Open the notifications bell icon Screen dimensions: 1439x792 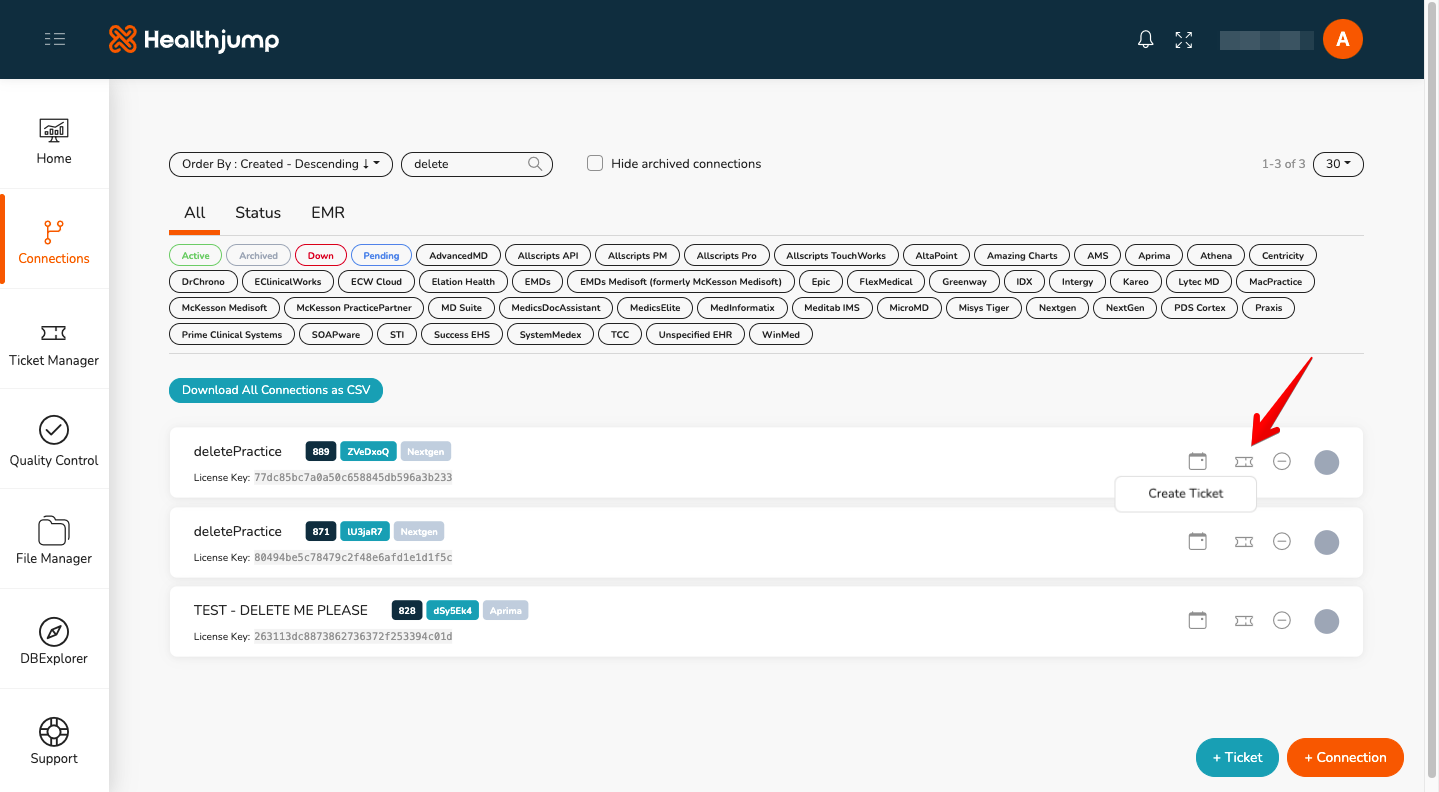[x=1146, y=39]
